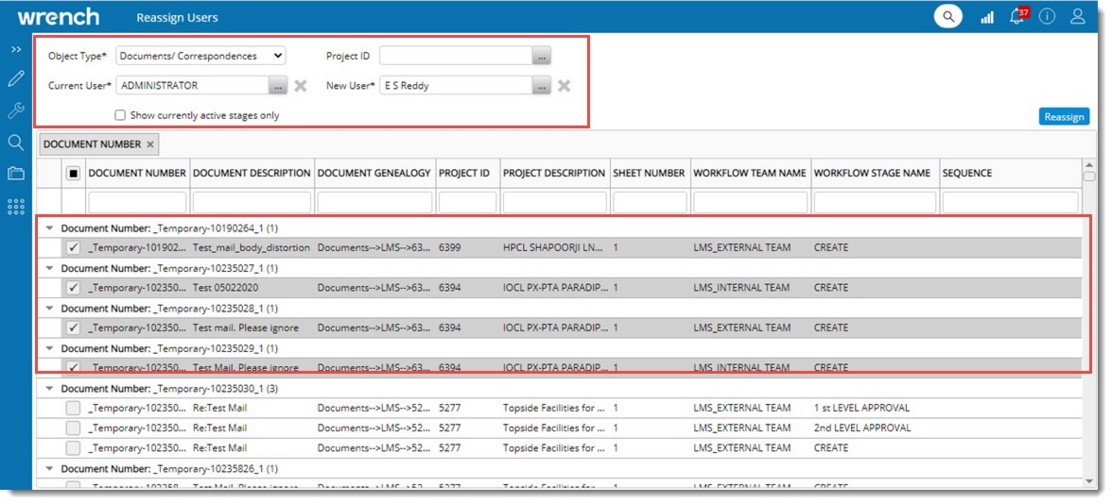This screenshot has width=1112, height=504.
Task: Collapse the _Temporary-10235030_1 document group
Action: coord(49,388)
